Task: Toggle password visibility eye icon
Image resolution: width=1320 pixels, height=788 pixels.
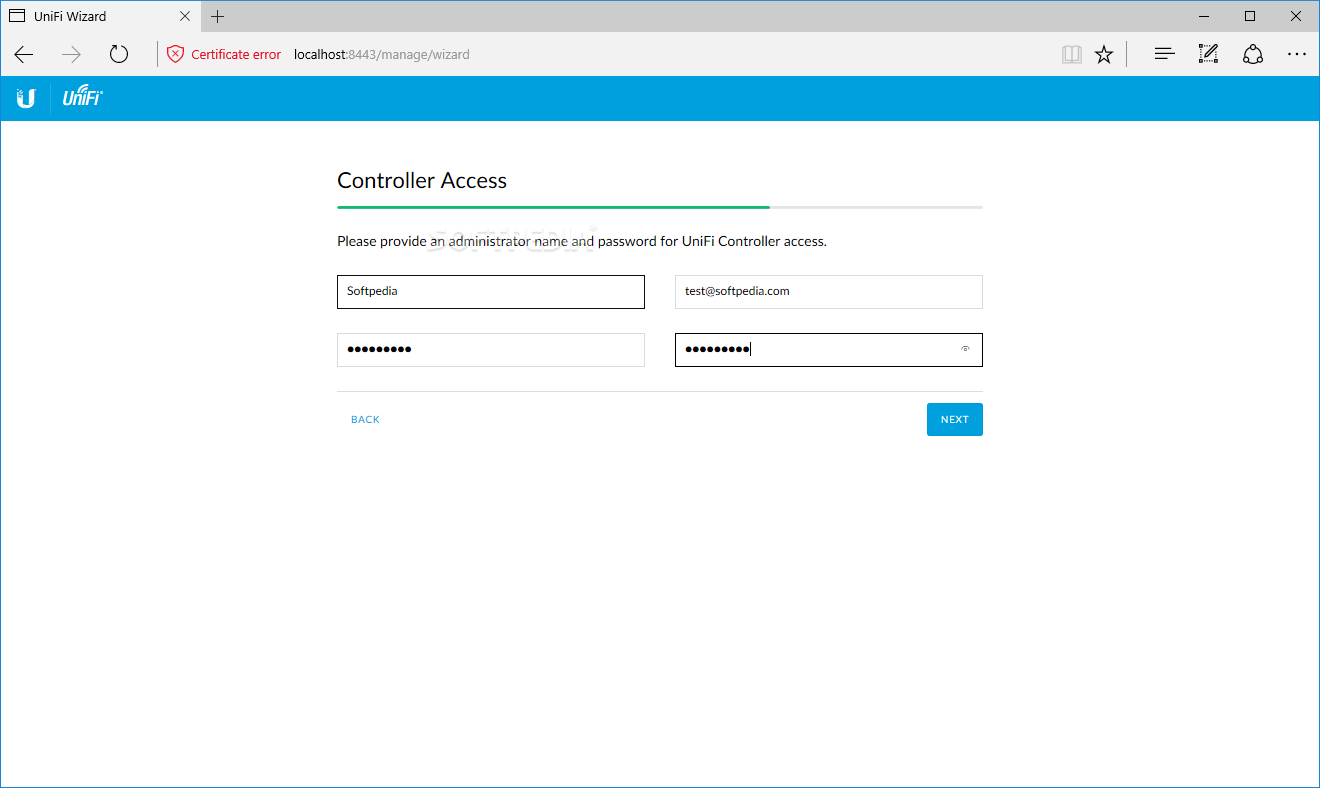Action: (965, 349)
